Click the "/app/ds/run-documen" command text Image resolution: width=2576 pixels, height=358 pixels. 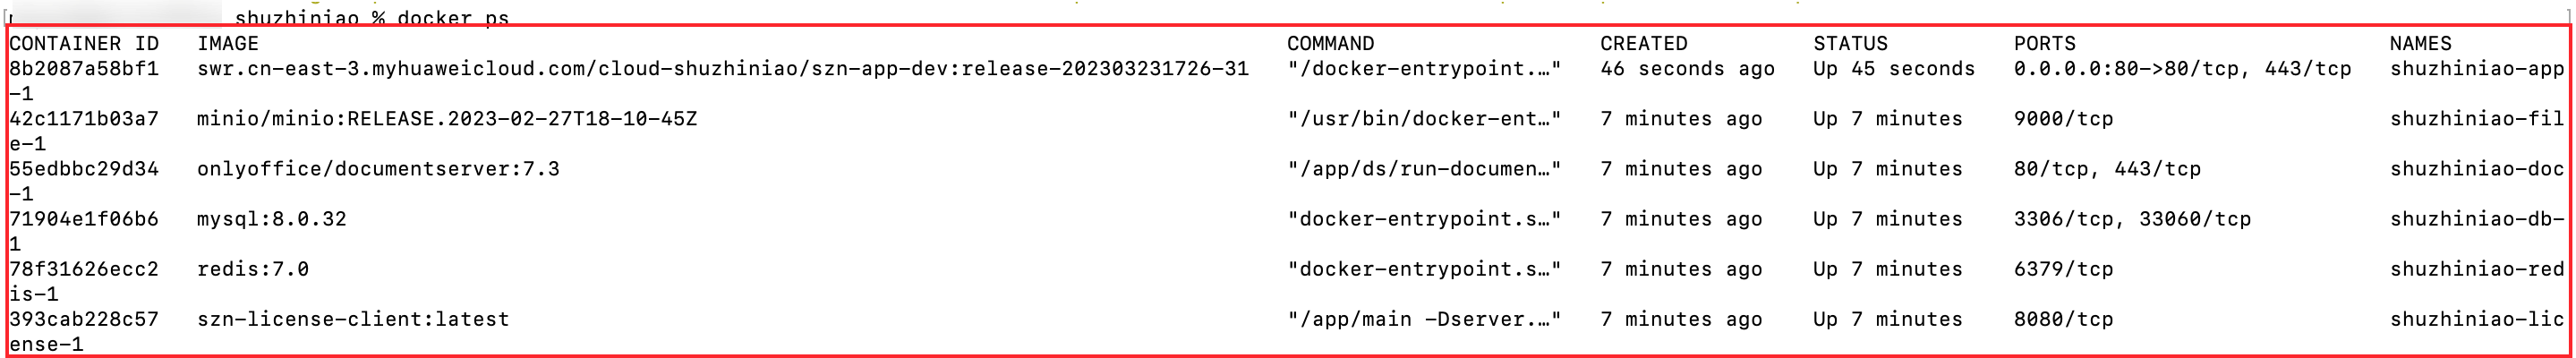[1423, 169]
